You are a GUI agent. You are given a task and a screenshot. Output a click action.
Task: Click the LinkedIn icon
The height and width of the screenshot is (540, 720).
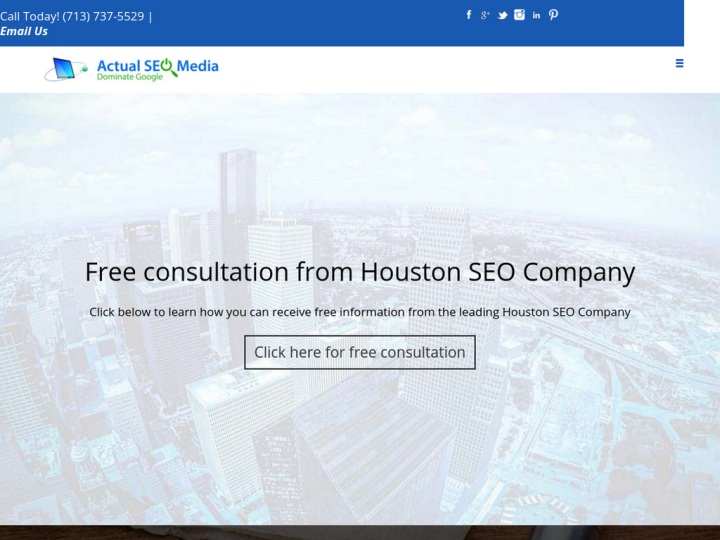pos(536,15)
